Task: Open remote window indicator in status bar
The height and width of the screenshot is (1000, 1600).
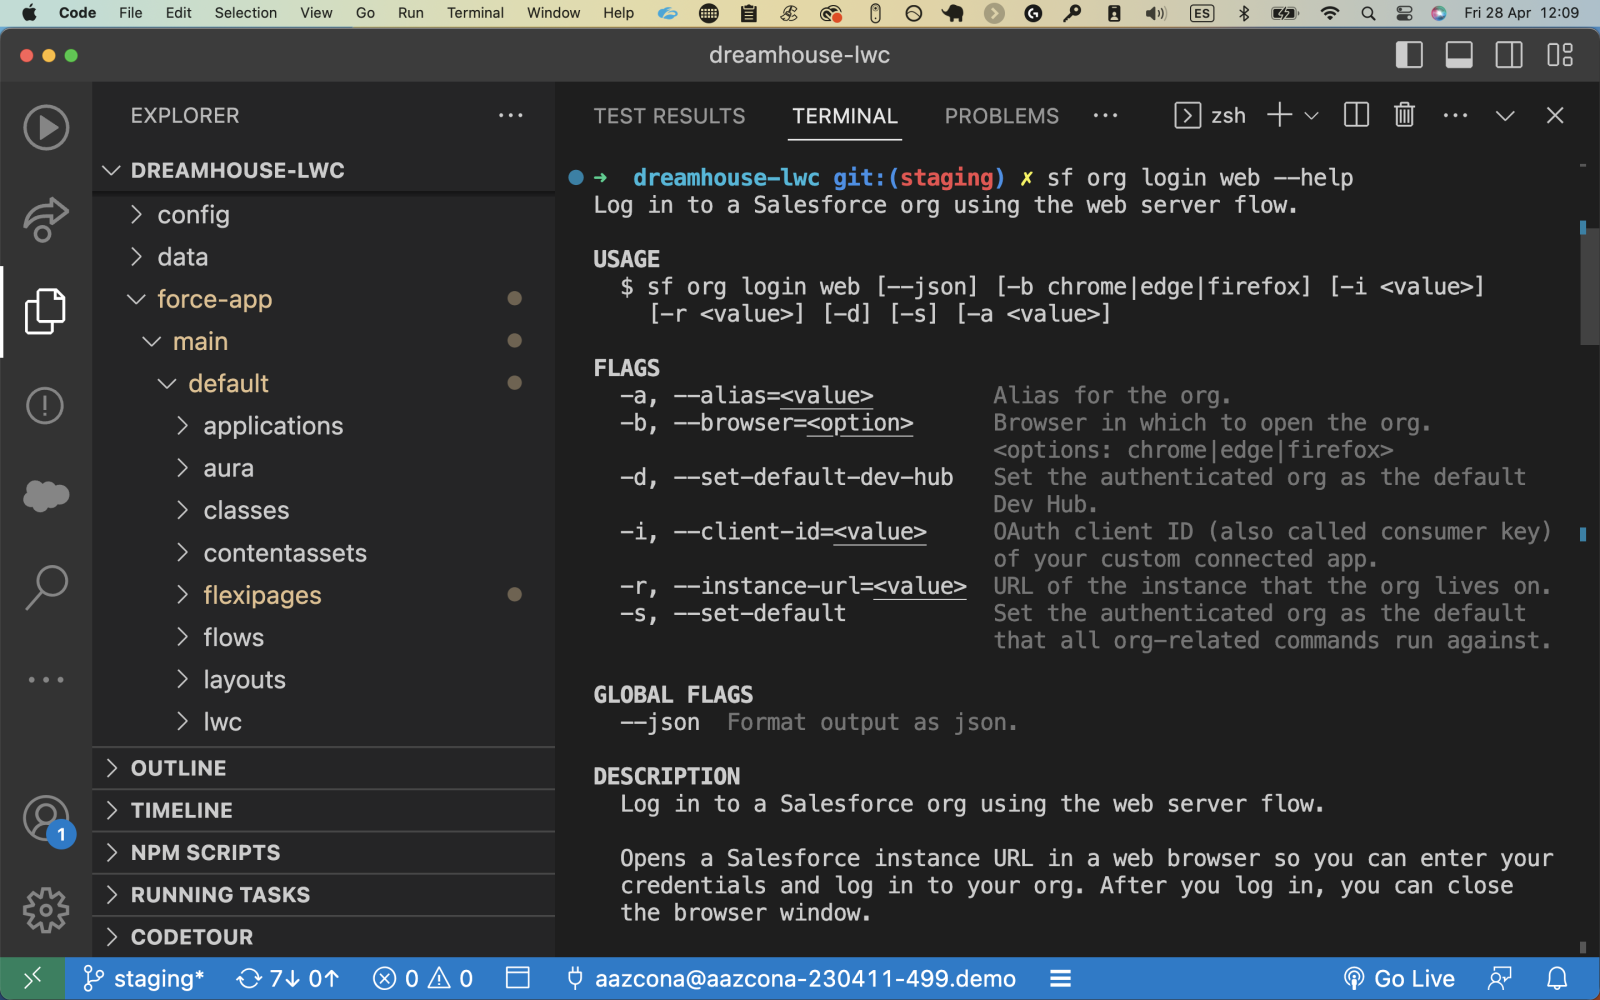Action: click(33, 978)
